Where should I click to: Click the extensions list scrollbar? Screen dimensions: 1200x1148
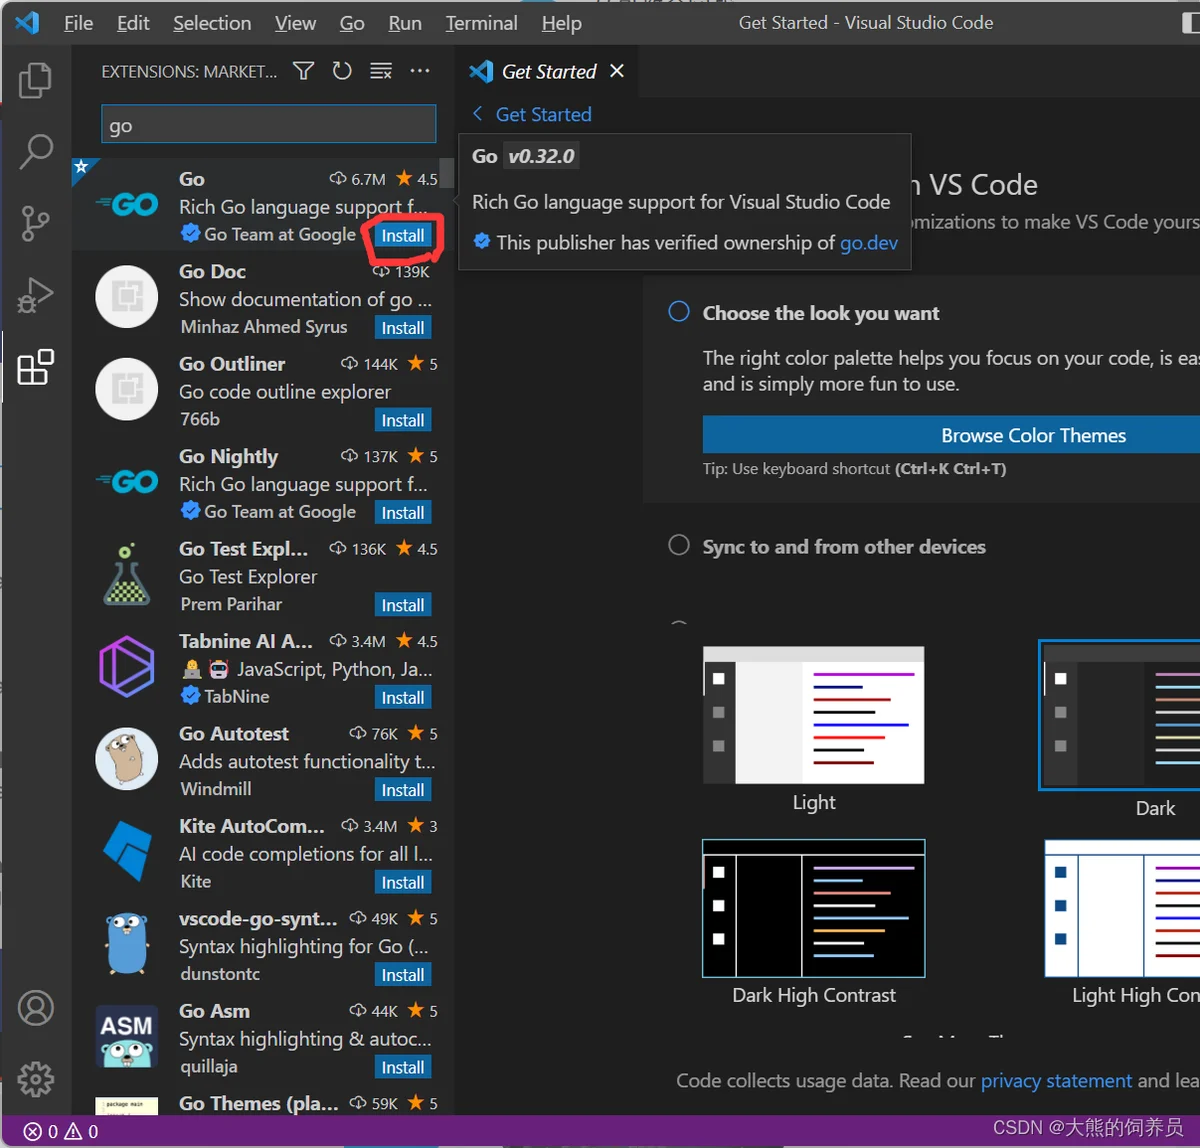447,174
